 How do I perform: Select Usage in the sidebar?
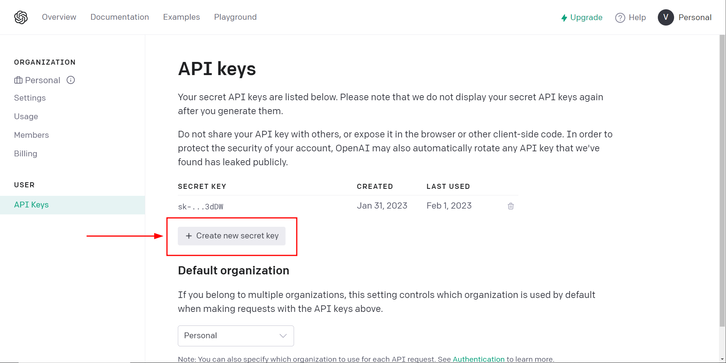pos(26,116)
